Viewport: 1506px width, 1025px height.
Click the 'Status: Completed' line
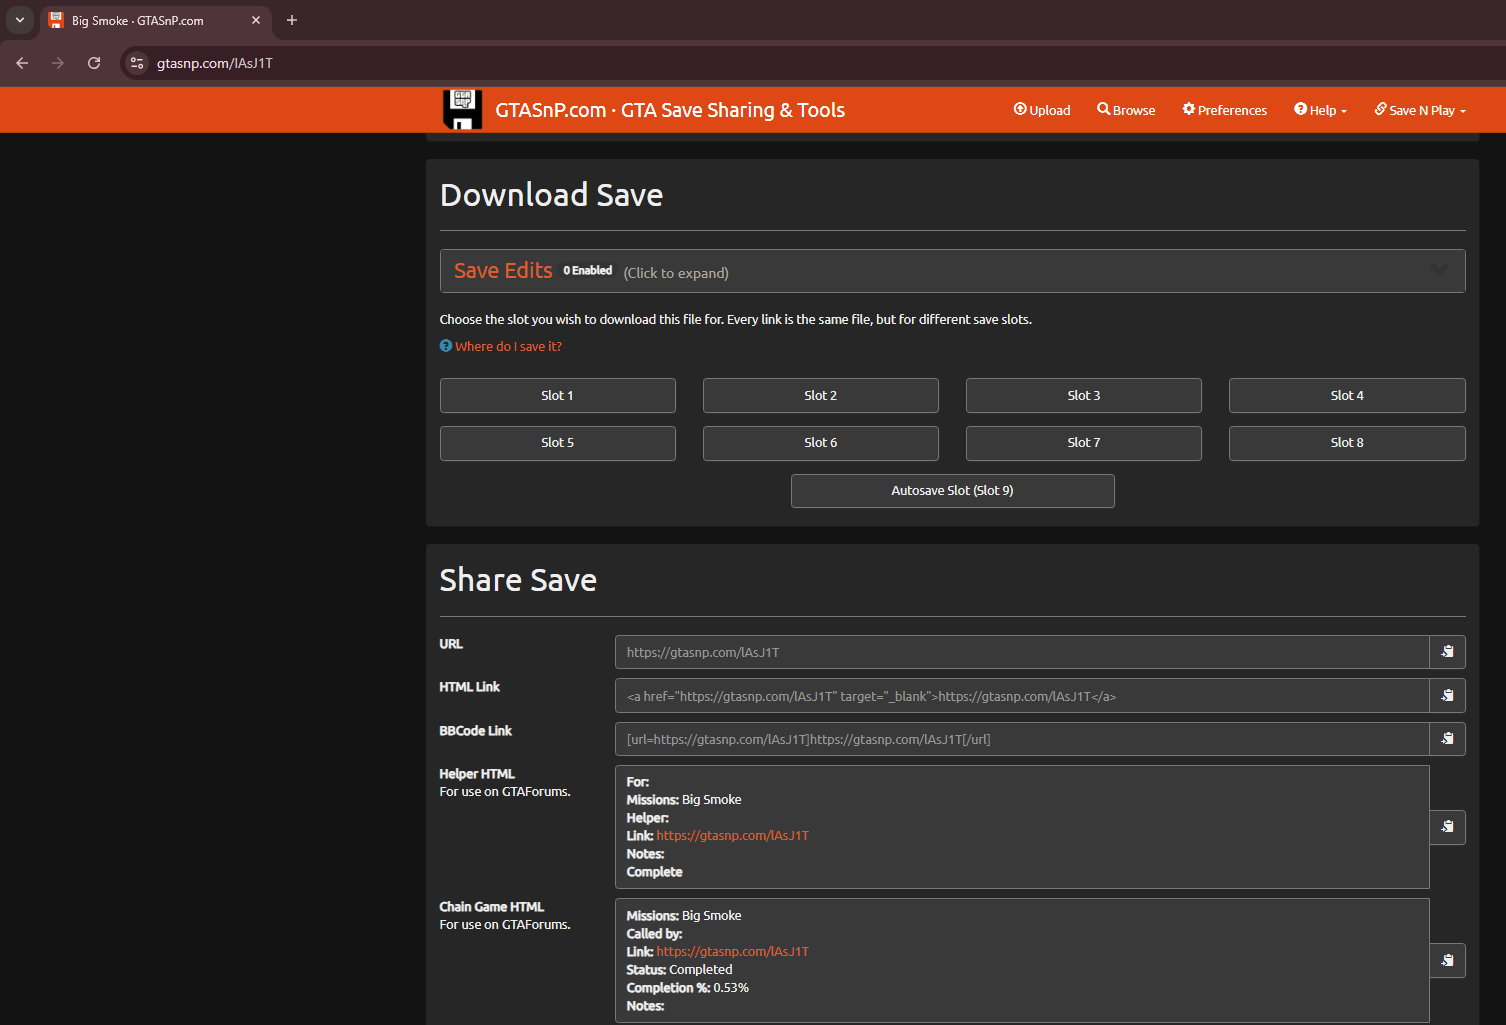[679, 970]
